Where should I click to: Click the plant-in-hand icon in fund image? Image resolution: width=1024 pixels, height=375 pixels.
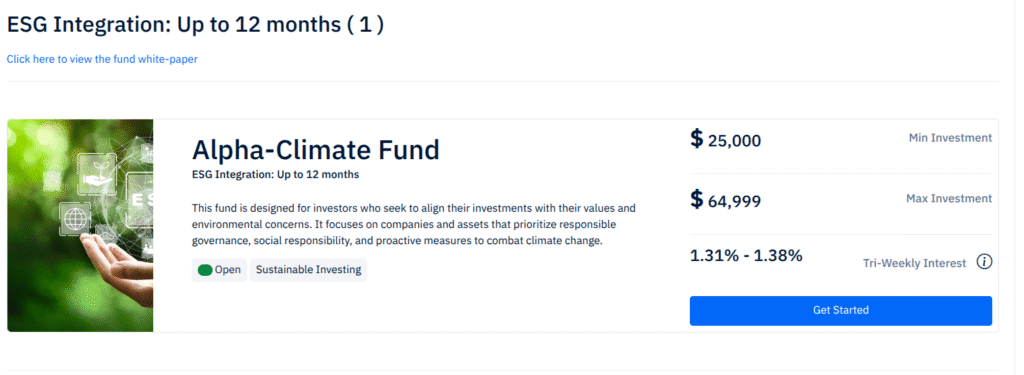point(97,172)
